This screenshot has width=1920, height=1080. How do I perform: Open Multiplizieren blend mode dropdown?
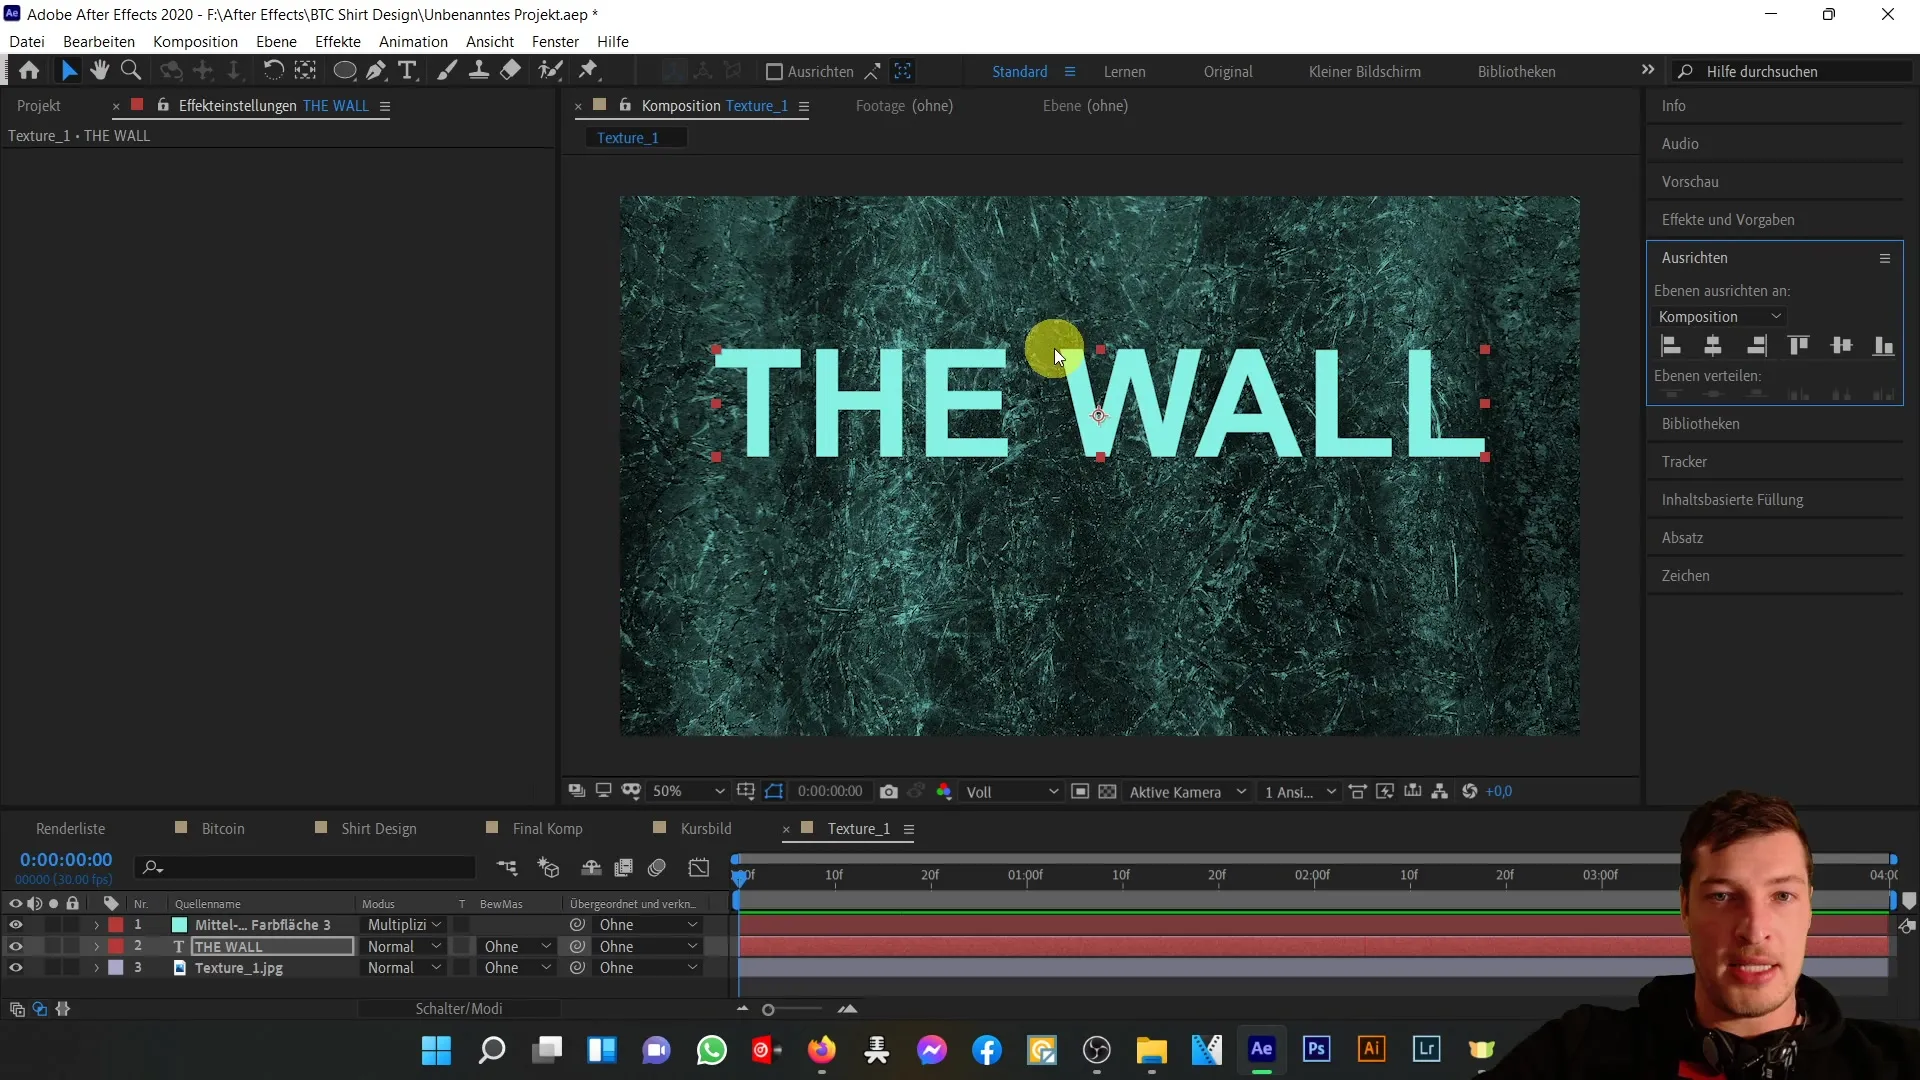coord(404,925)
